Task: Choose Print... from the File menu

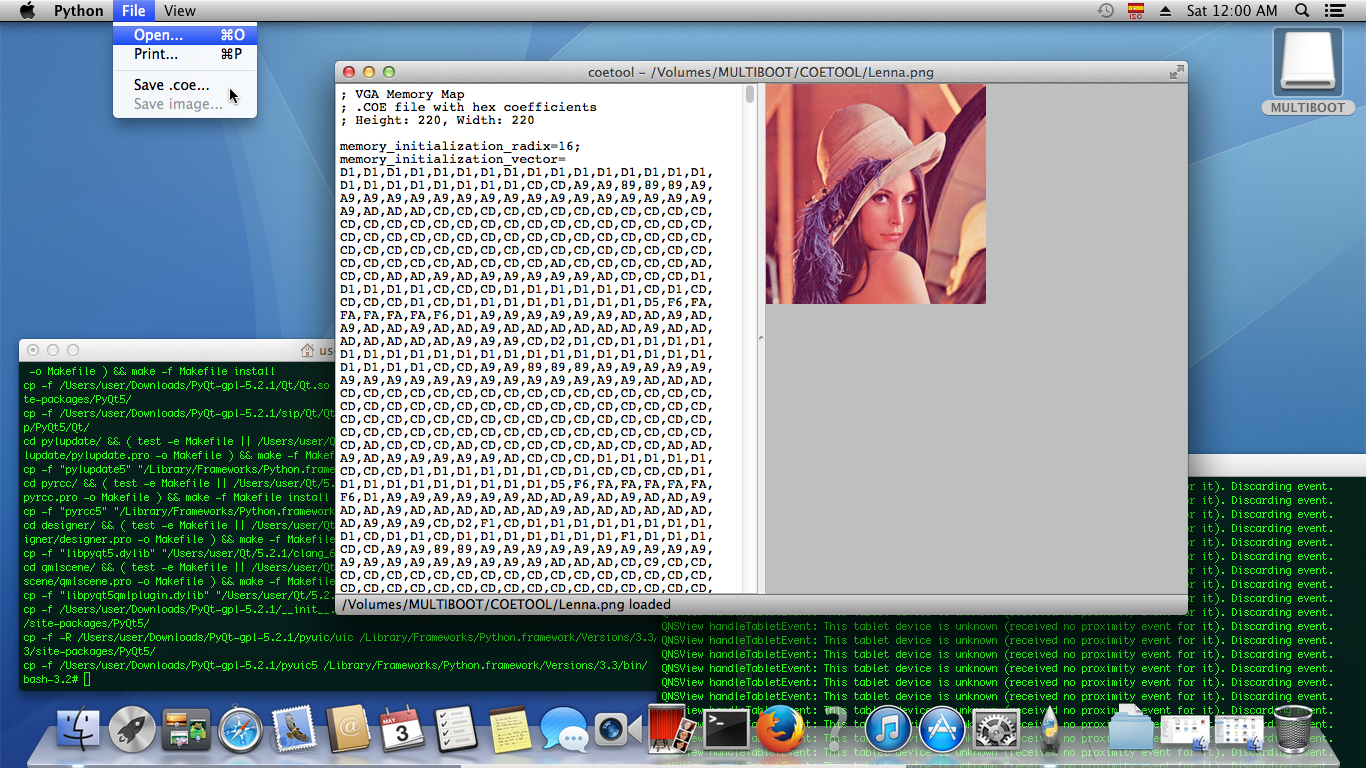Action: [x=157, y=54]
